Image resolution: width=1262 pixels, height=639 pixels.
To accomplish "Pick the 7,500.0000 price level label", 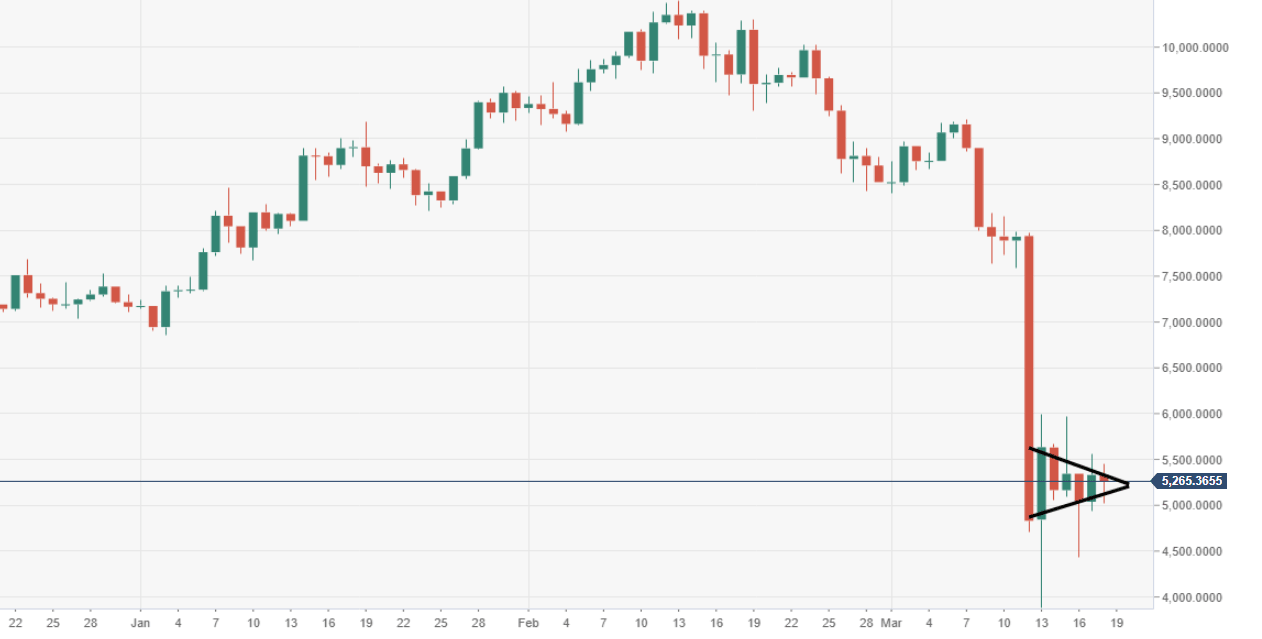I will pos(1194,277).
